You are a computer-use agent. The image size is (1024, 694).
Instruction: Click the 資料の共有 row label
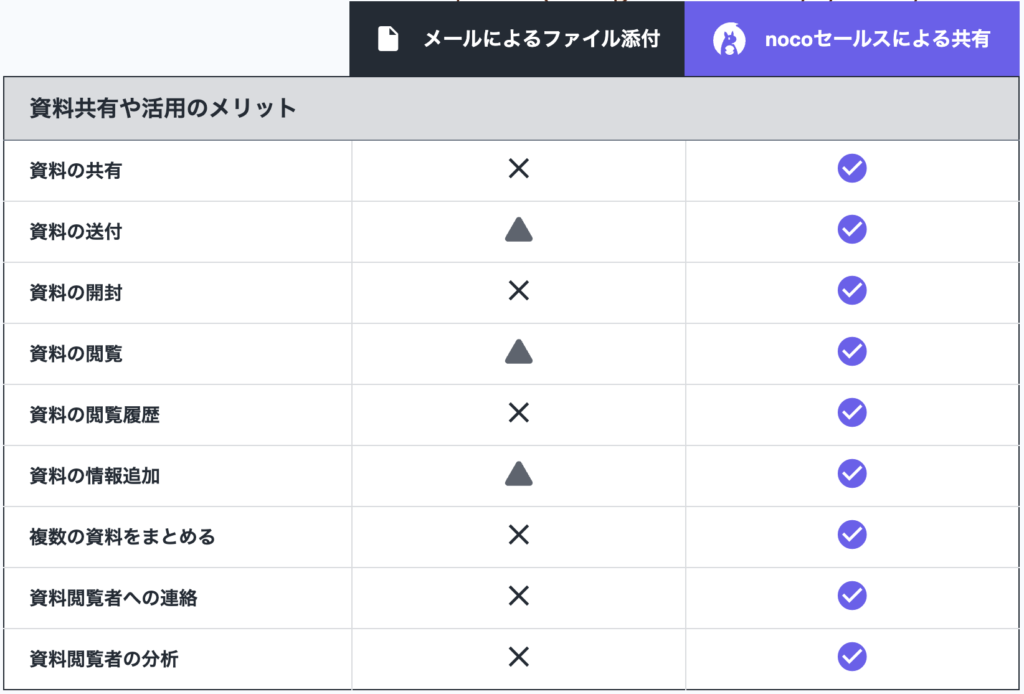click(x=76, y=170)
